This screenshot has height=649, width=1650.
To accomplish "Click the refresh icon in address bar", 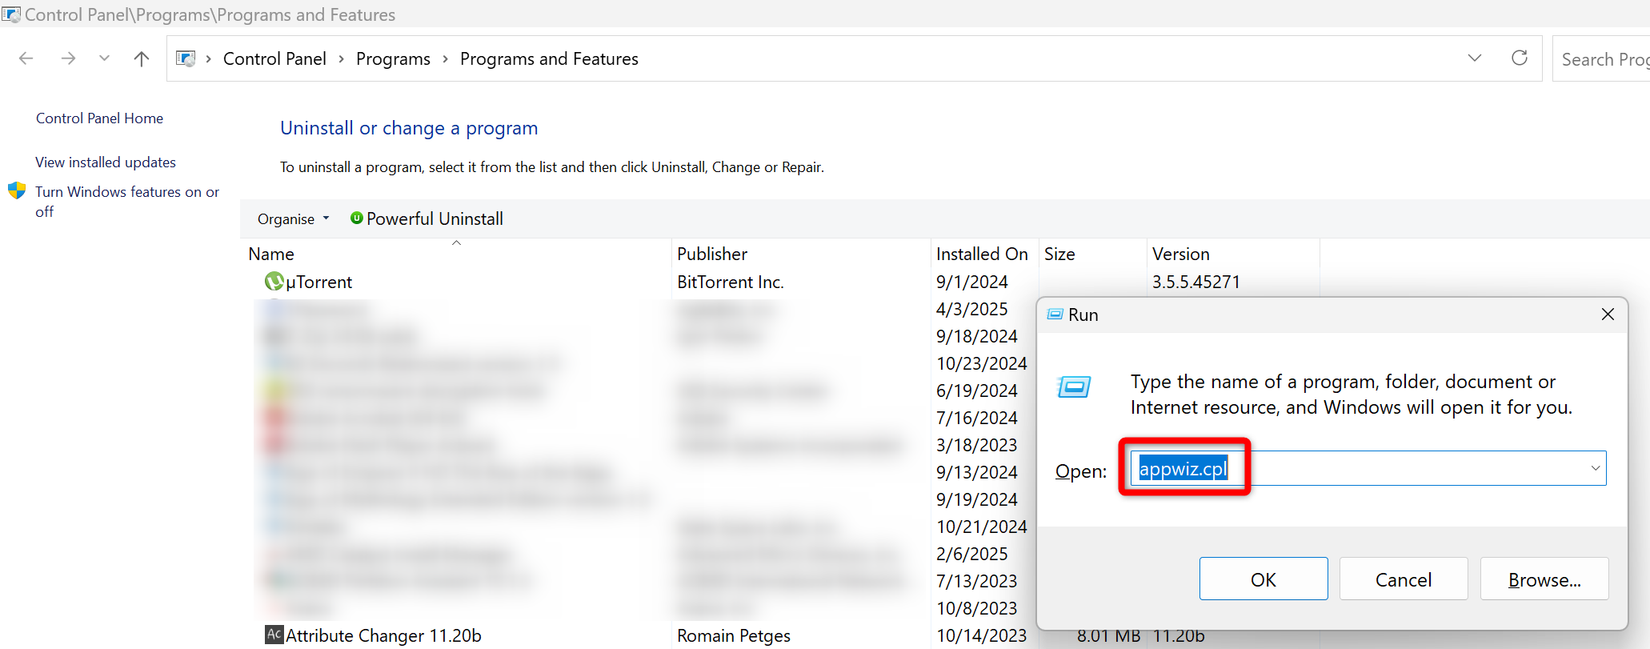I will 1519,58.
